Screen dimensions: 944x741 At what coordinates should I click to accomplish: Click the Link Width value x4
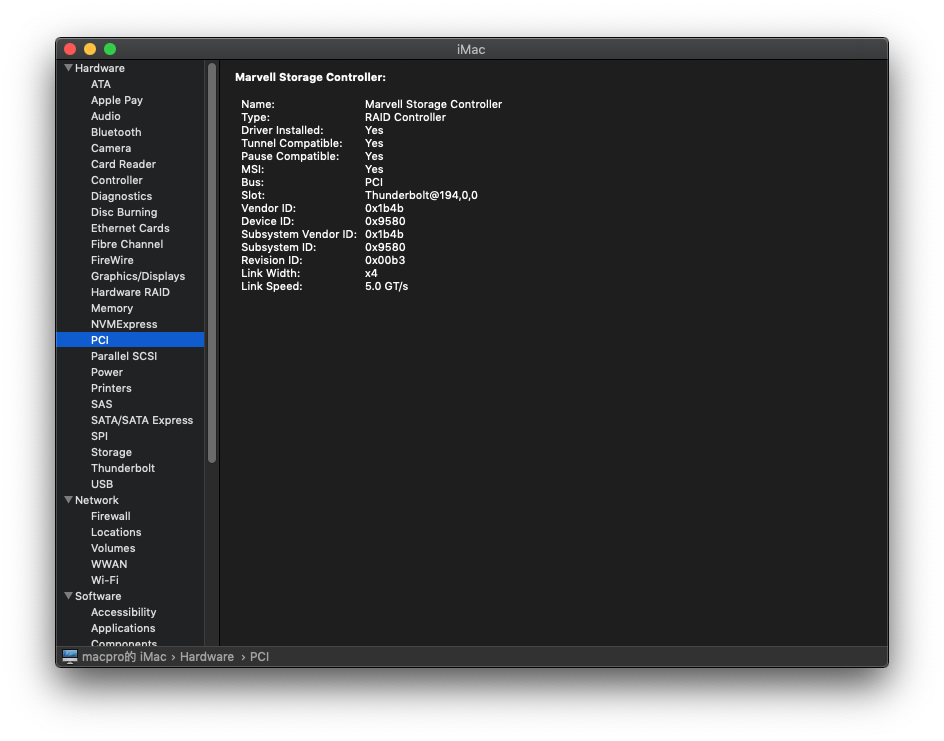coord(371,273)
